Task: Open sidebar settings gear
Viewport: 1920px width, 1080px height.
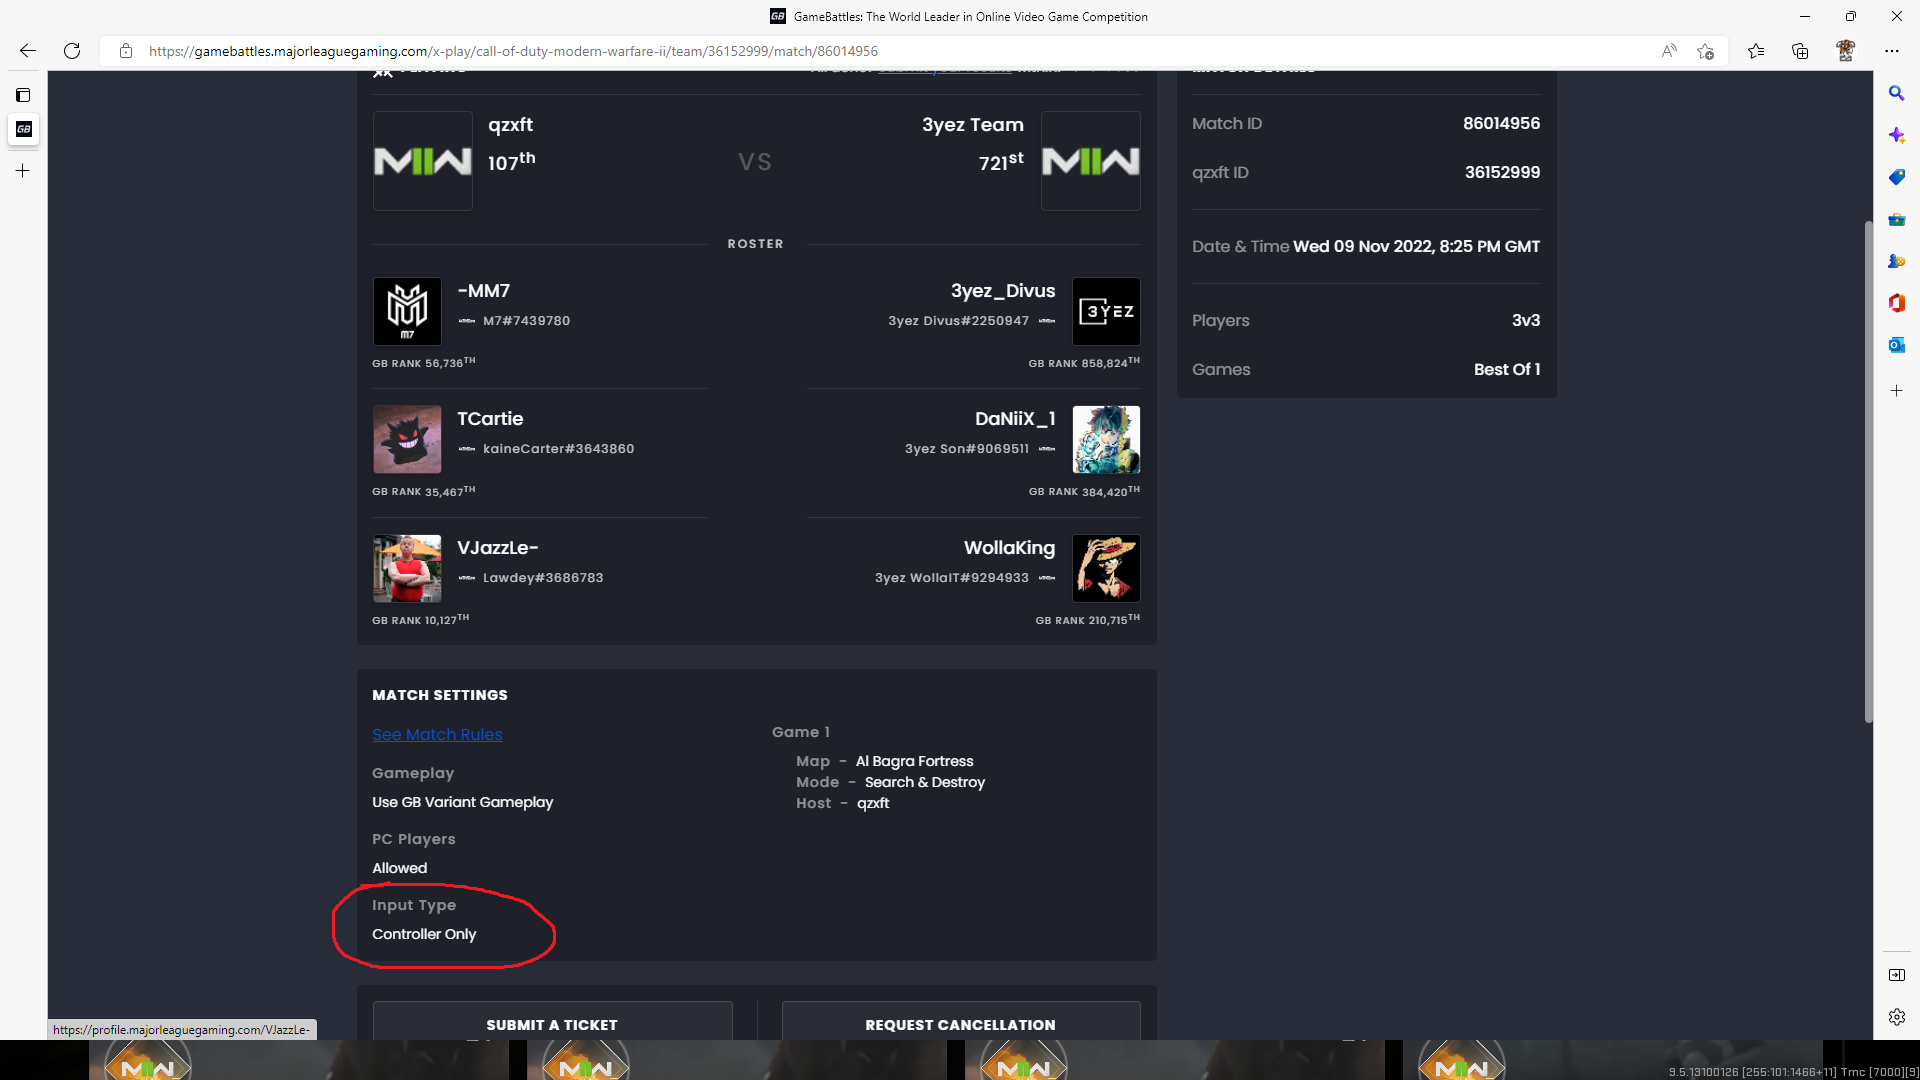Action: coord(1896,1017)
